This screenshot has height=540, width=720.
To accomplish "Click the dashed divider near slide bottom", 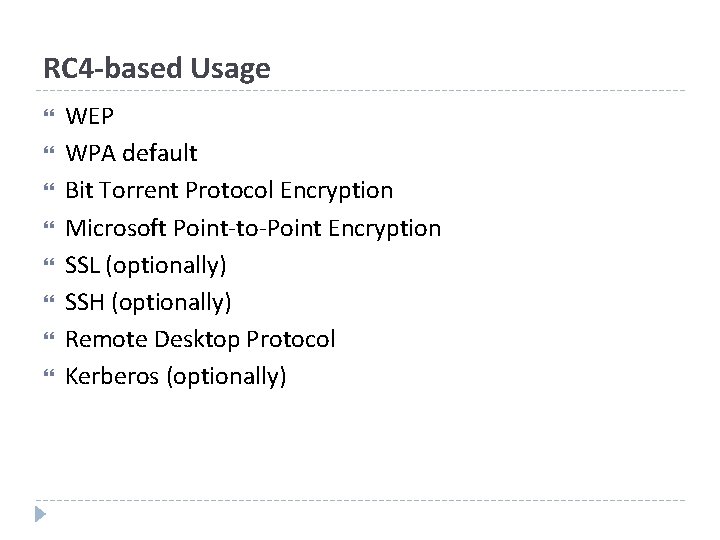I will tap(360, 500).
